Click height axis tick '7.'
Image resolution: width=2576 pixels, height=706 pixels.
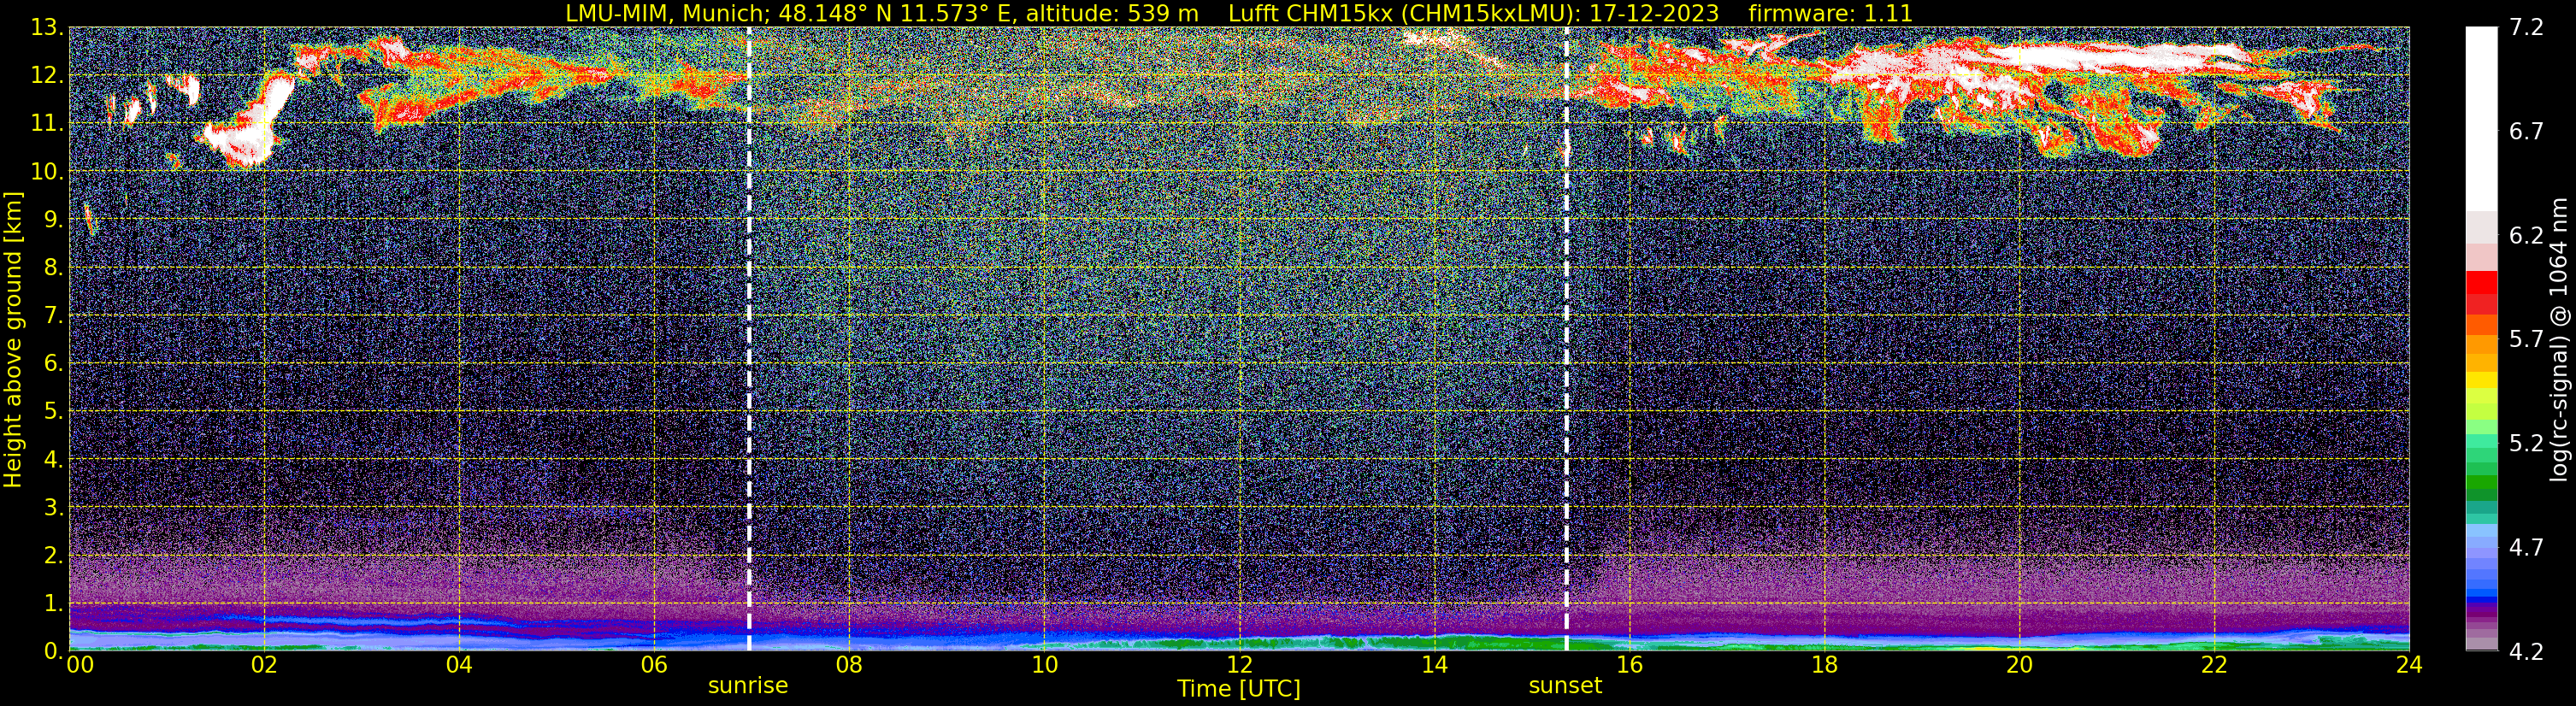(x=54, y=316)
